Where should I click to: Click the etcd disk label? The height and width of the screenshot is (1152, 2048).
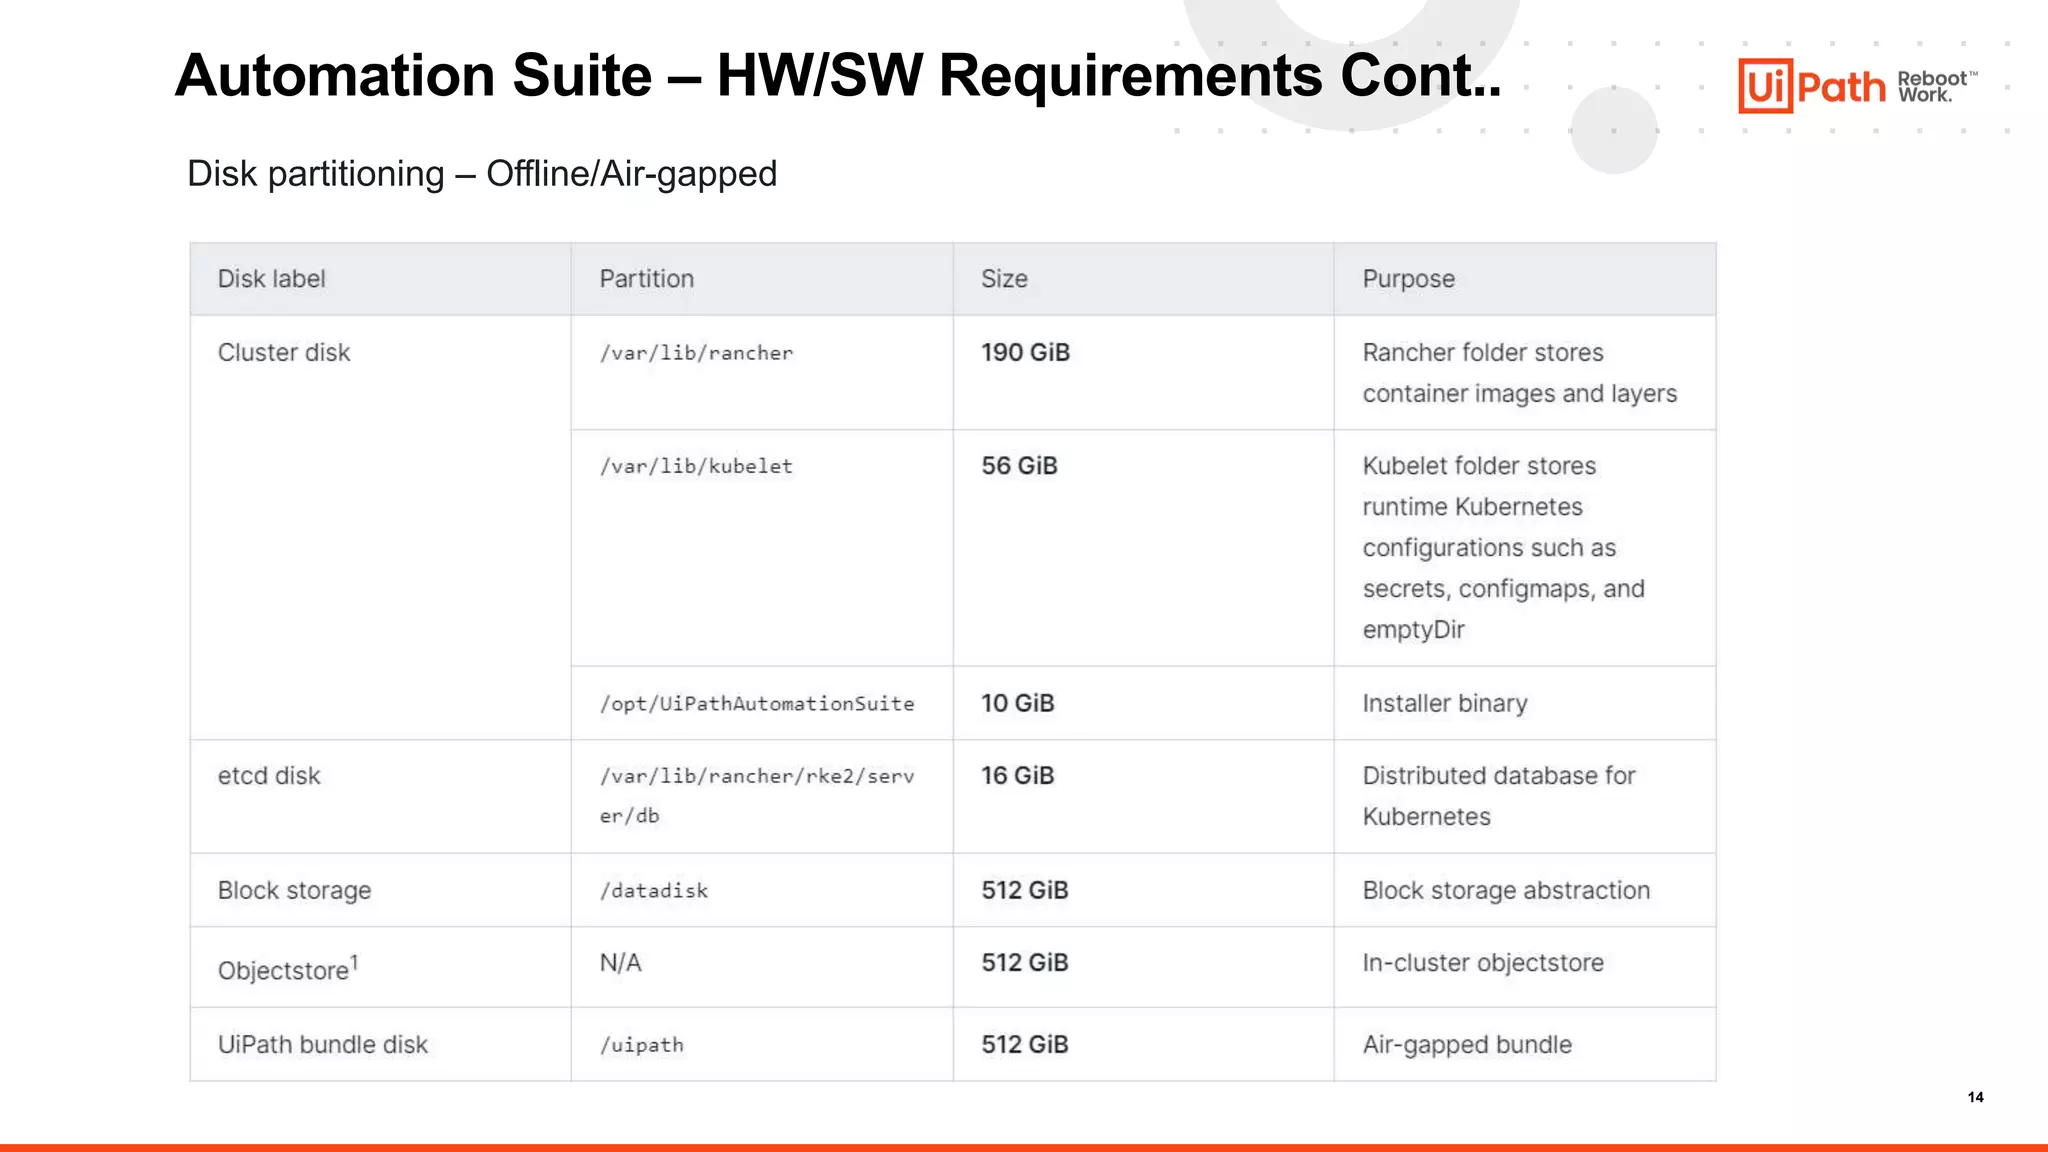269,776
